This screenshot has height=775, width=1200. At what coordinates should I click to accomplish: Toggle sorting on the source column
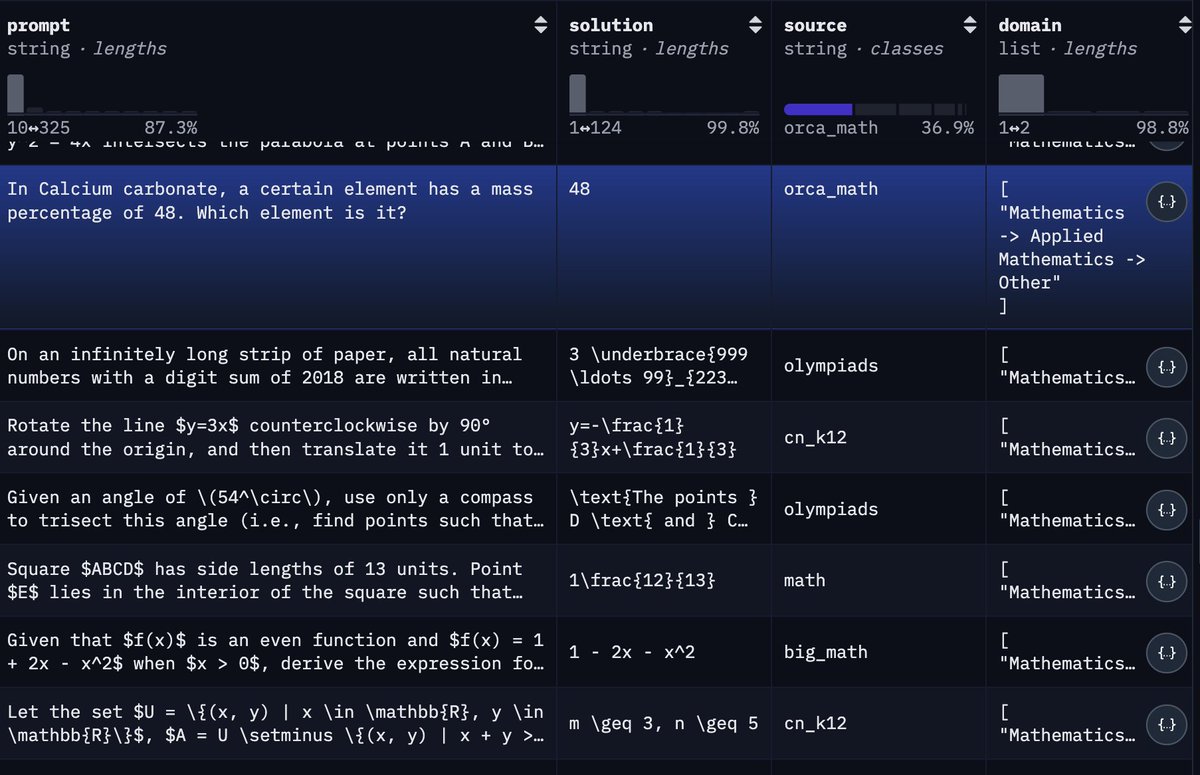tap(969, 25)
